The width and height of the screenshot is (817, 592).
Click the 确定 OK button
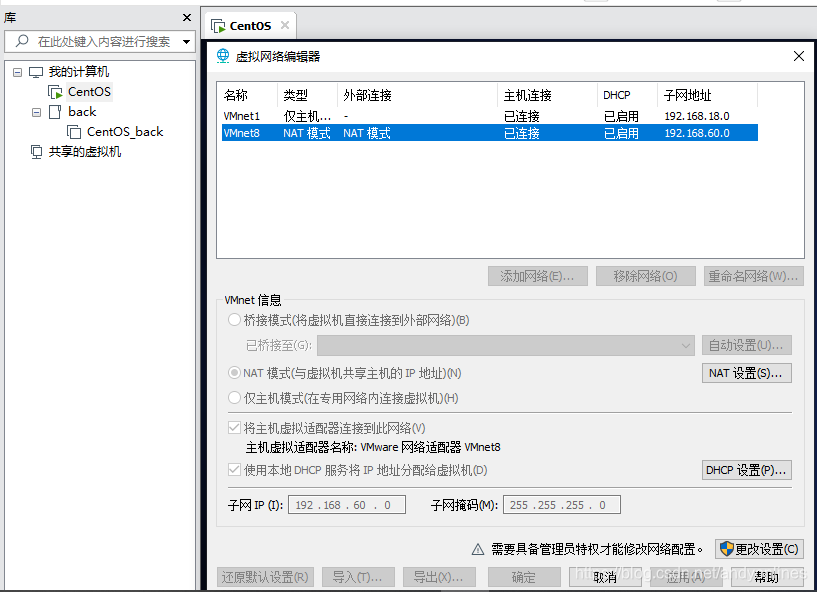pos(524,577)
